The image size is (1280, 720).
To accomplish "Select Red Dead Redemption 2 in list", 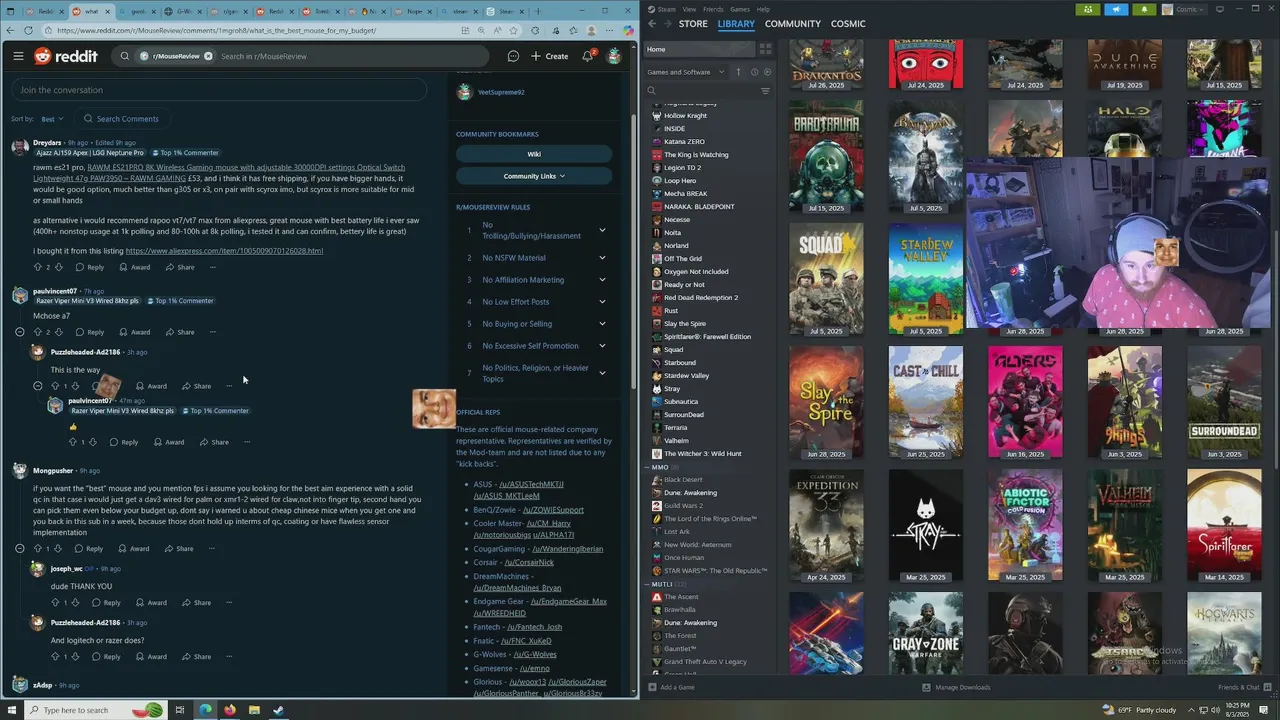I will pyautogui.click(x=701, y=297).
